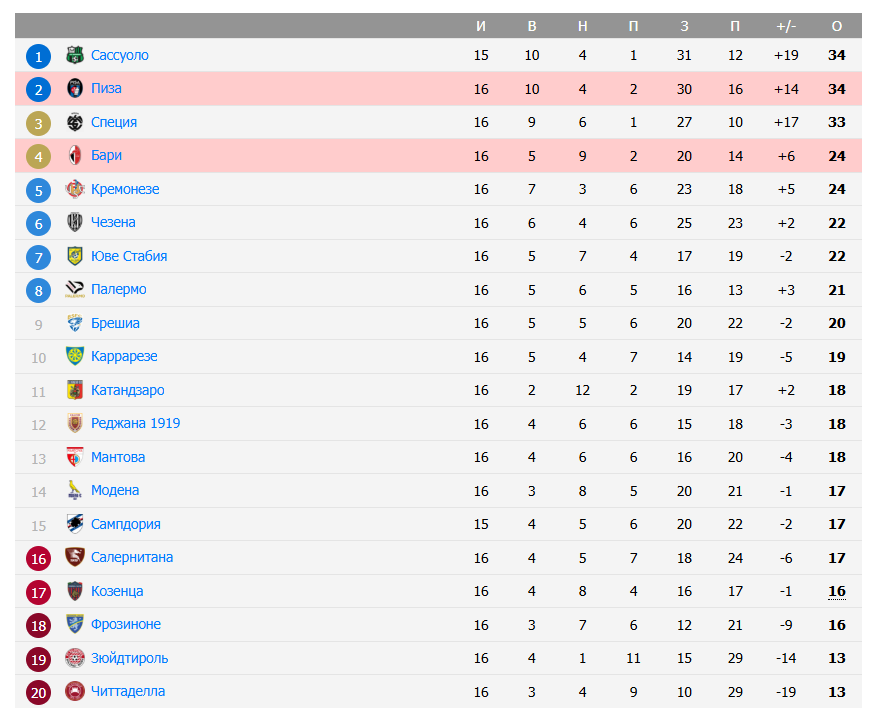872x721 pixels.
Task: Click the position badge number 1
Action: tap(39, 56)
